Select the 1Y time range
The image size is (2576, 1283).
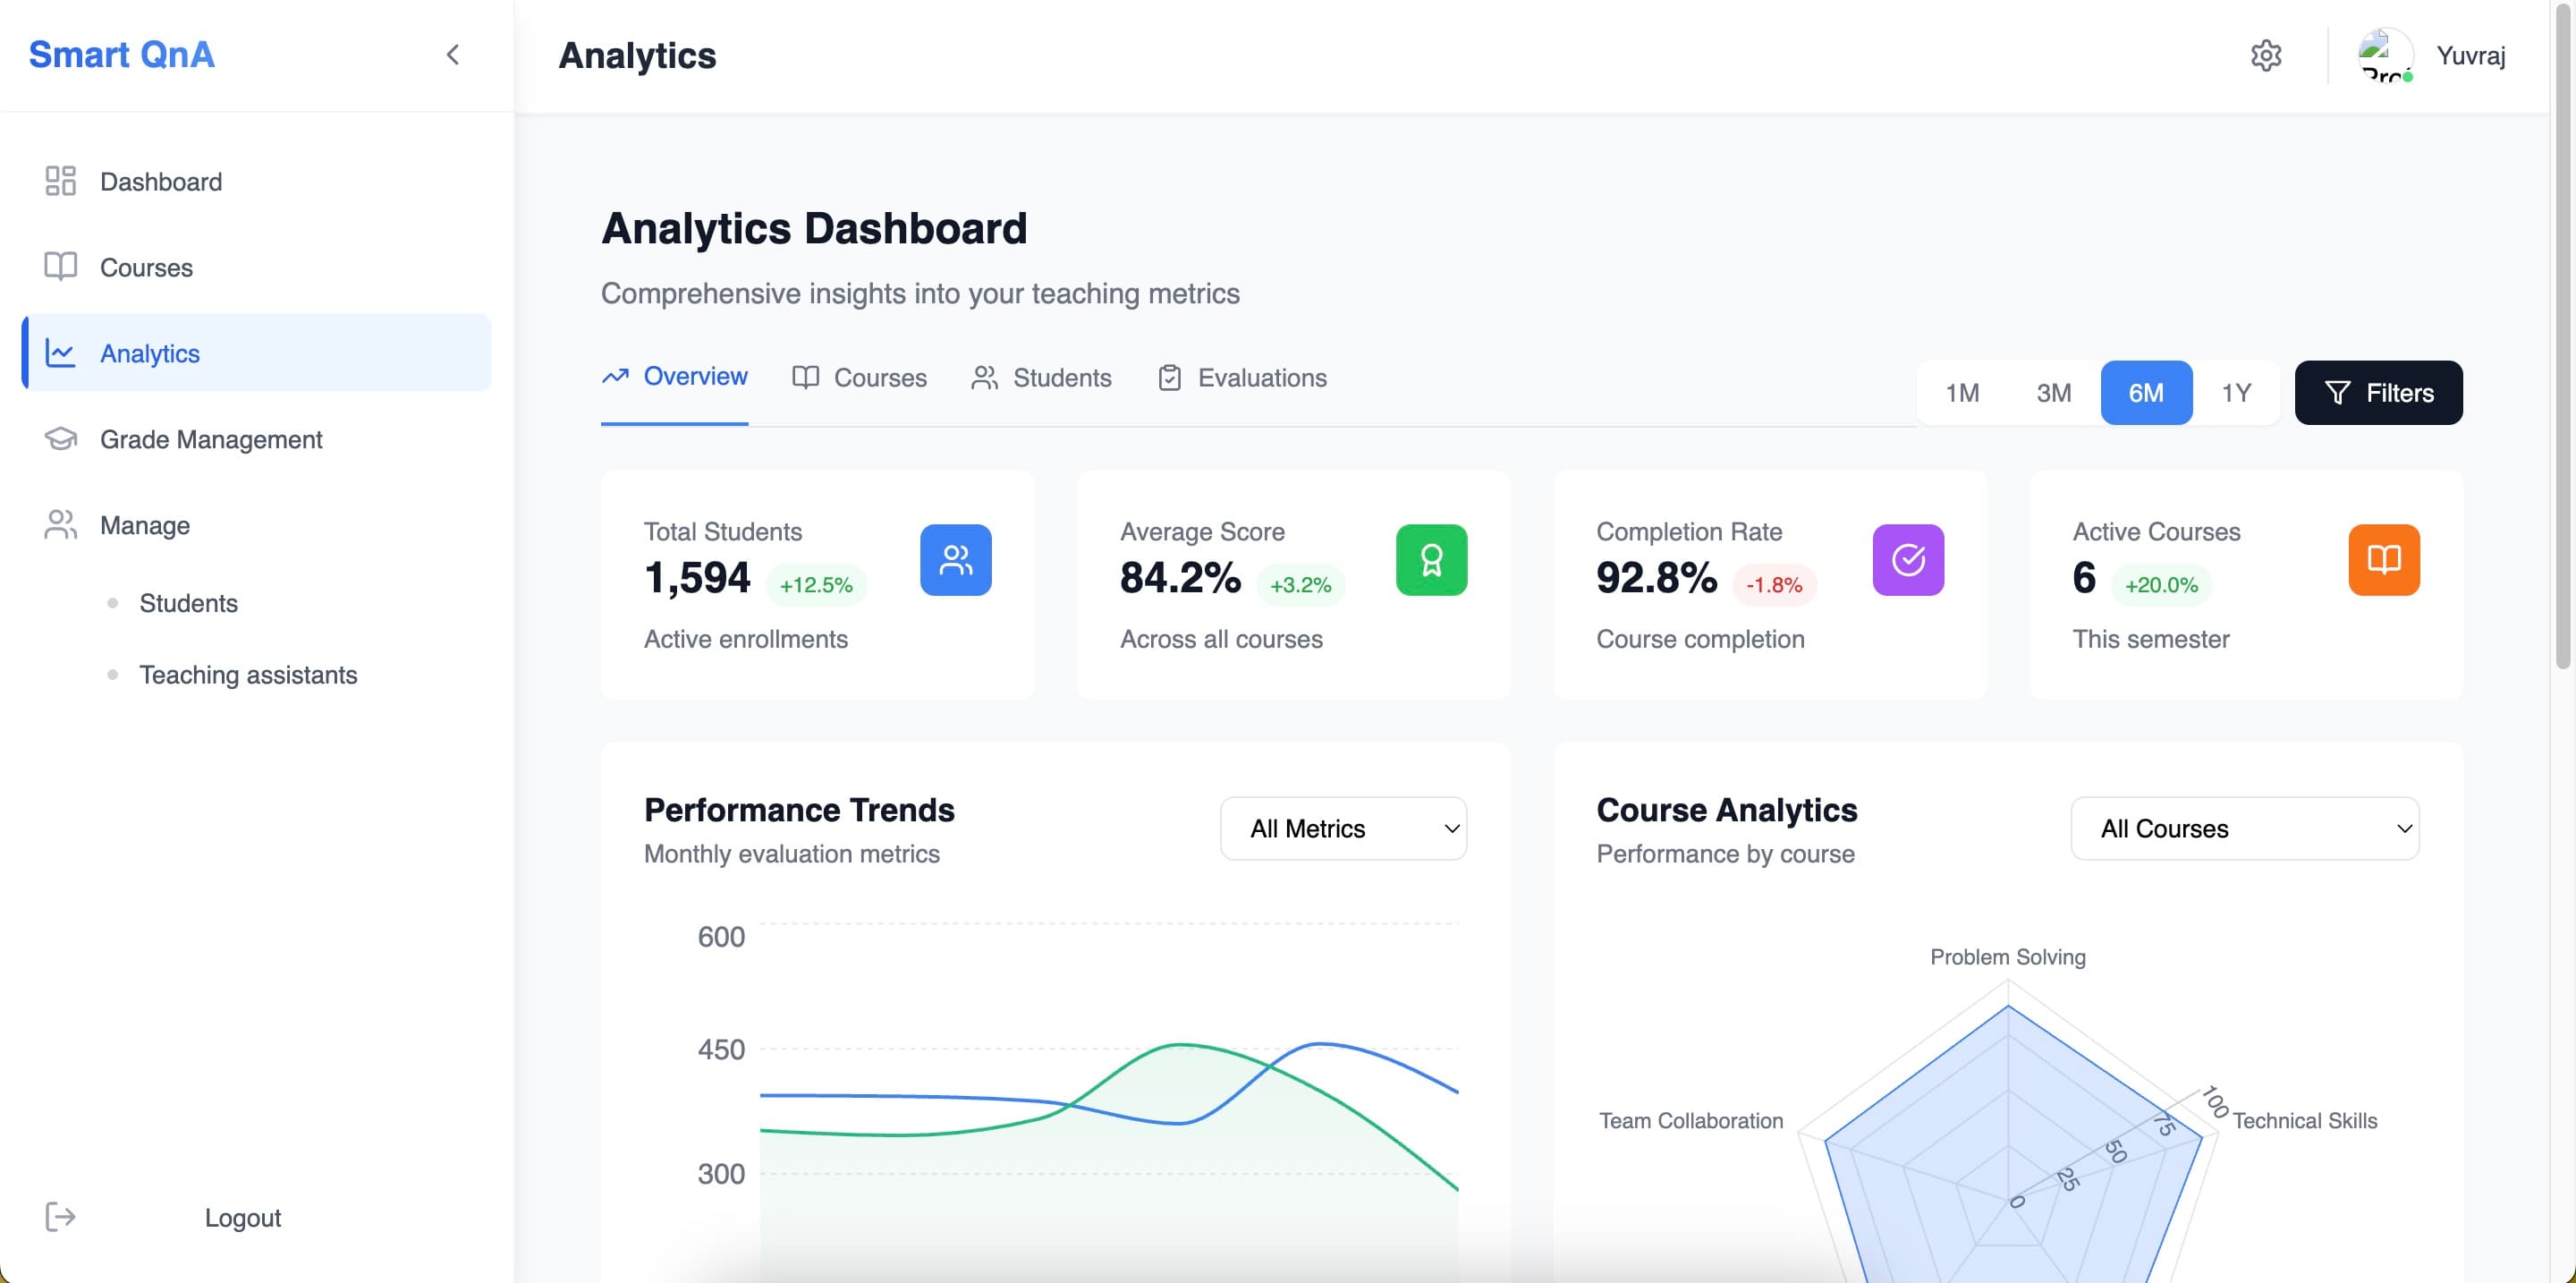click(2237, 393)
